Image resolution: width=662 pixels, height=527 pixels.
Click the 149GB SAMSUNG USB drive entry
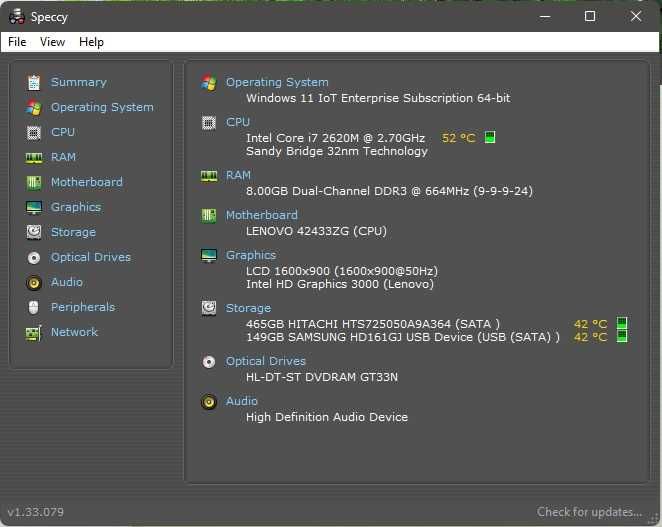click(x=403, y=337)
